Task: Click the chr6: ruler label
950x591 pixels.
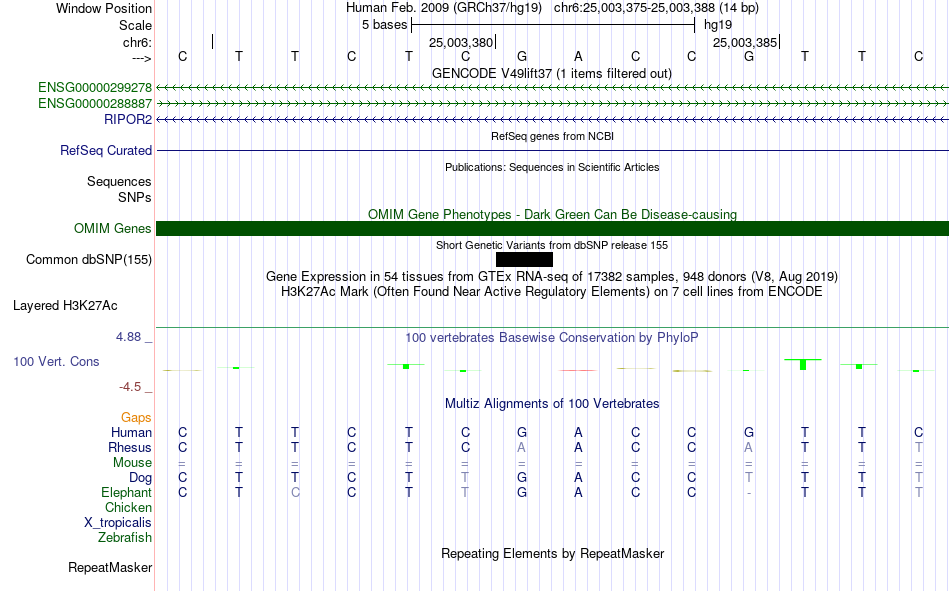Action: [x=138, y=42]
